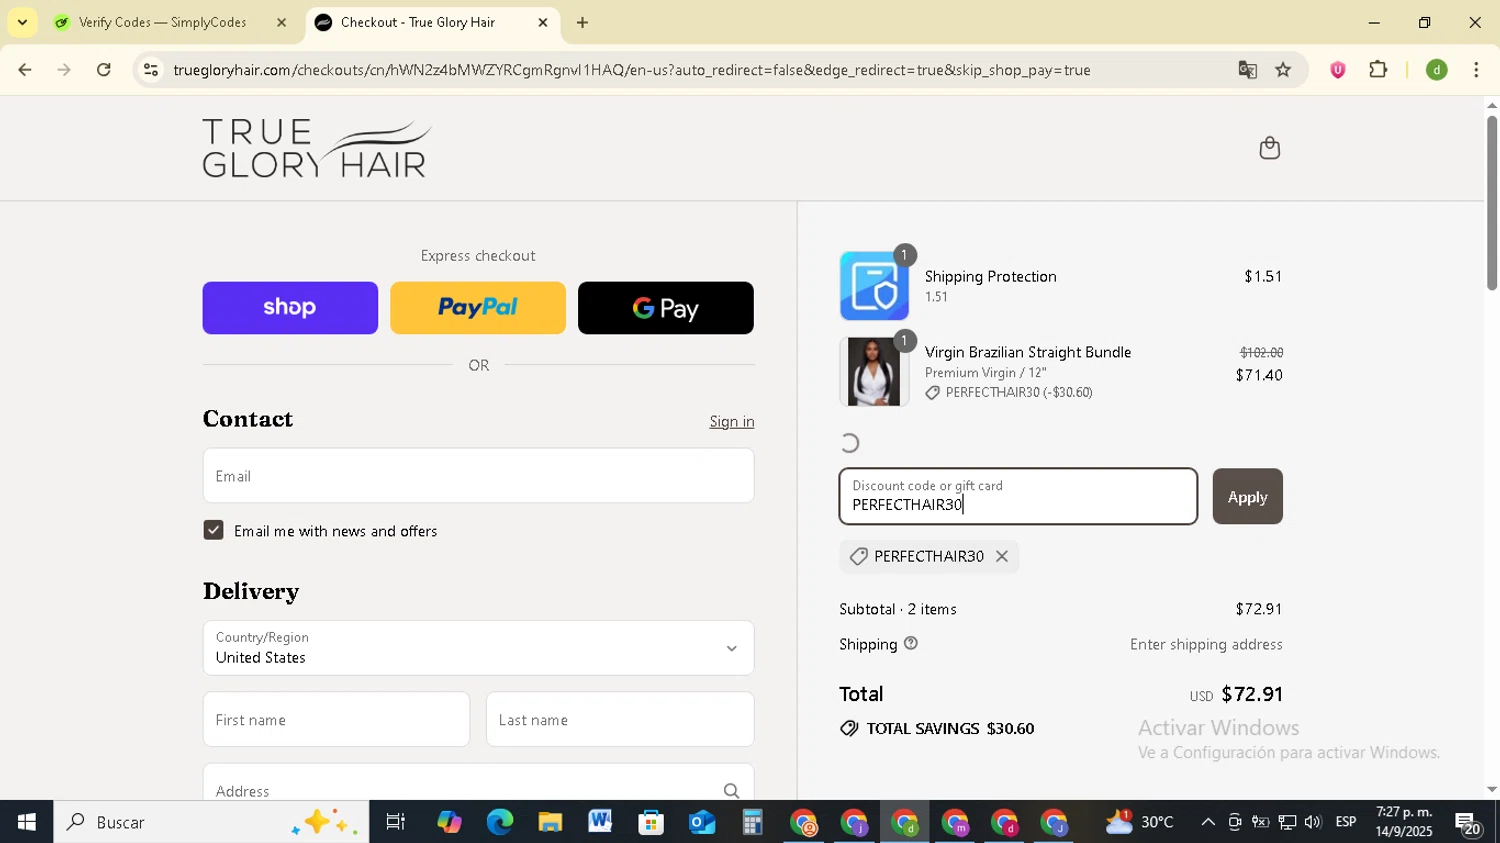
Task: Open the Chrome profile avatar
Action: tap(1436, 70)
